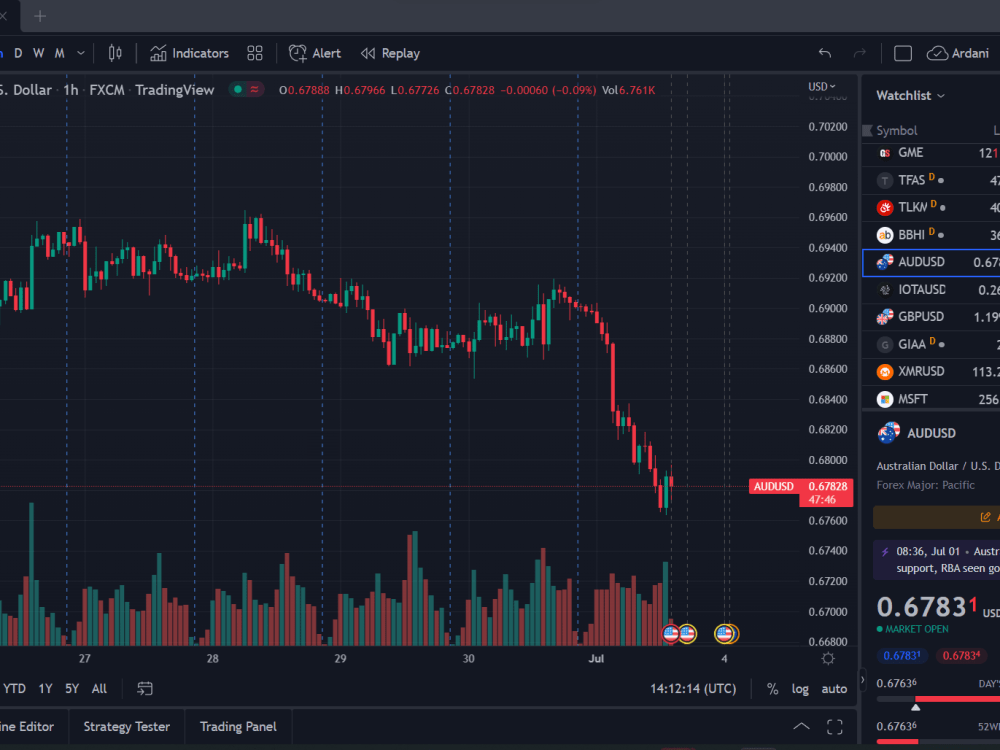Select GIAA in the watchlist
This screenshot has height=750, width=1000.
point(931,344)
